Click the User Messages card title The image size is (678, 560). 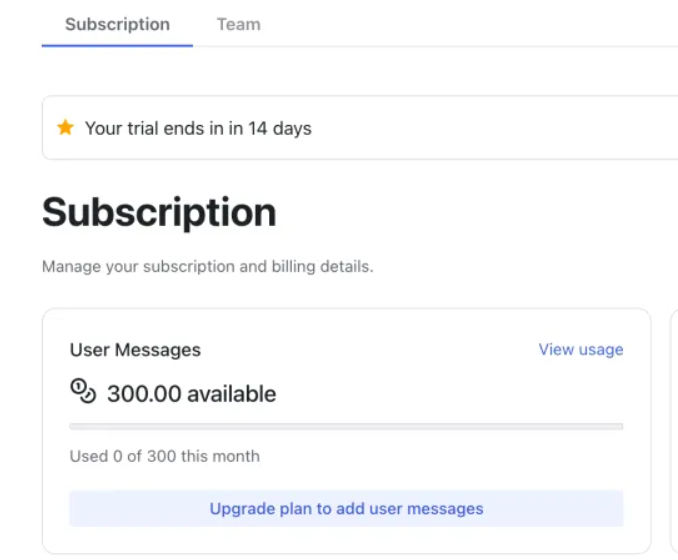click(135, 350)
